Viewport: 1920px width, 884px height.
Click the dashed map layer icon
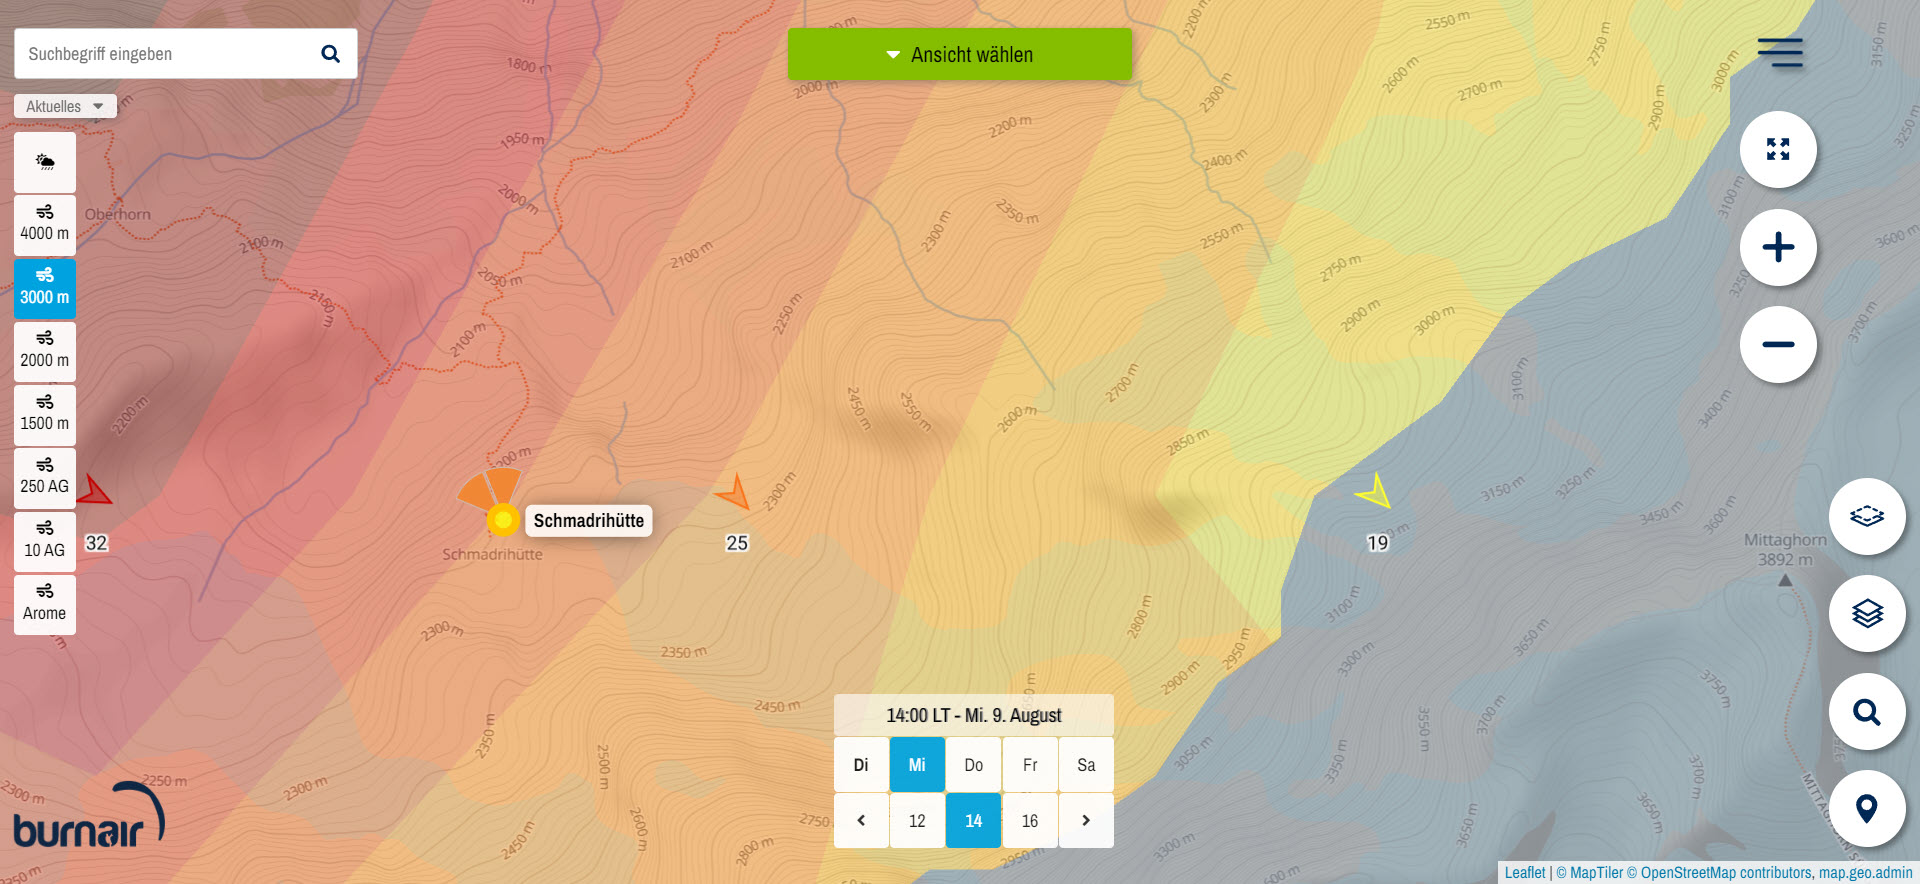1866,516
